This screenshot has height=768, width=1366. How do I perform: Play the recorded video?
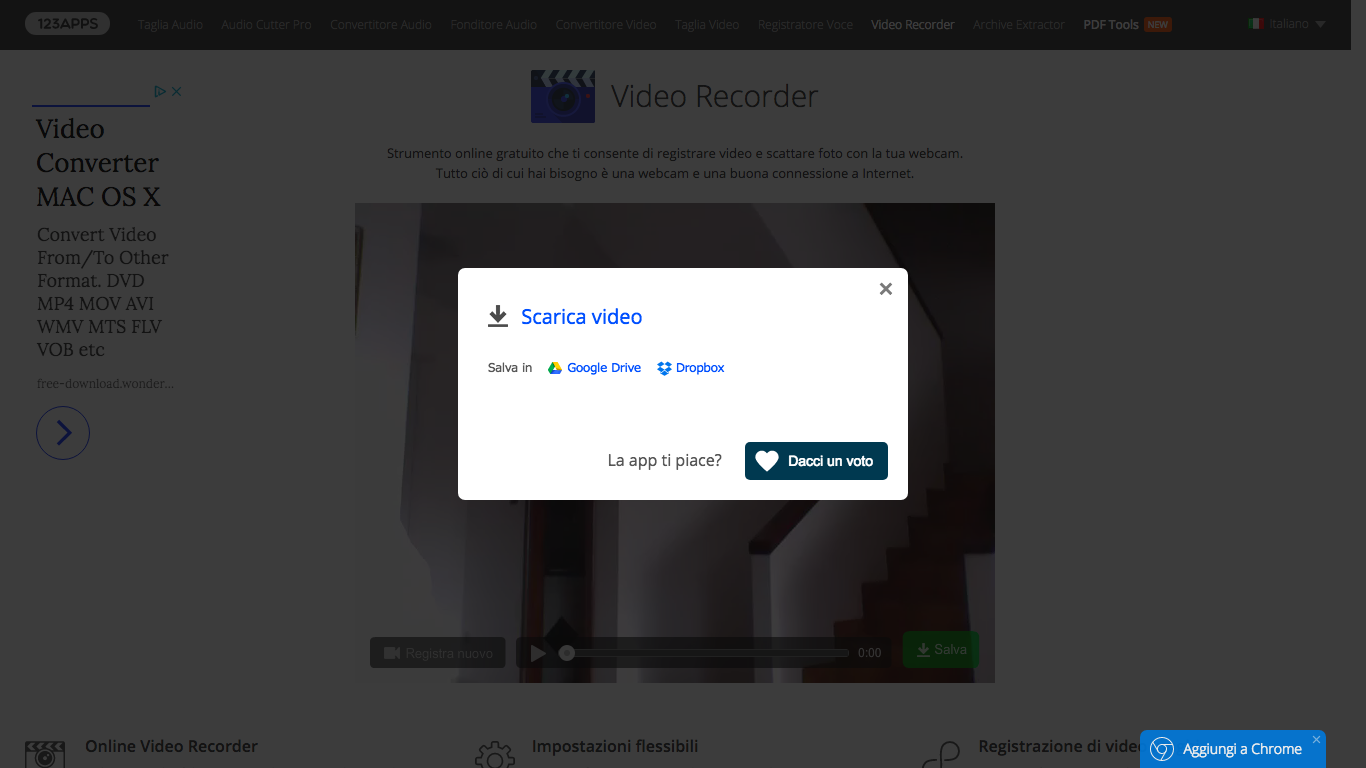click(538, 653)
